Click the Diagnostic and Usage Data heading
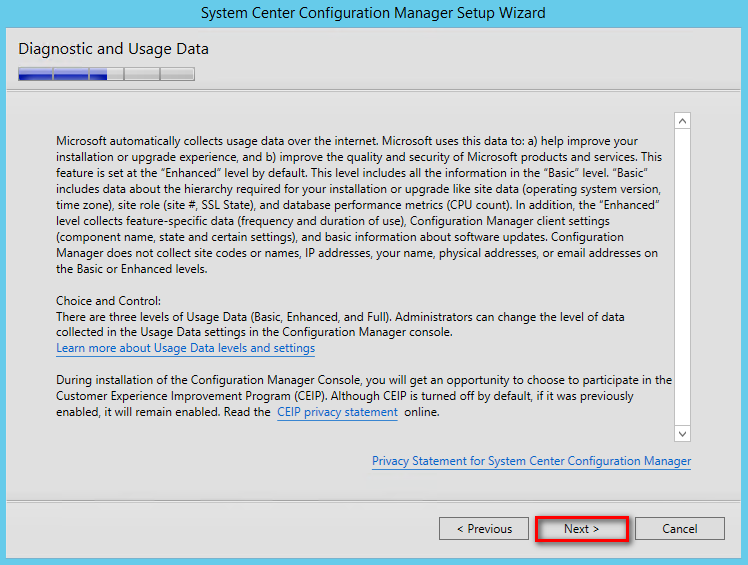Image resolution: width=748 pixels, height=565 pixels. coord(114,49)
